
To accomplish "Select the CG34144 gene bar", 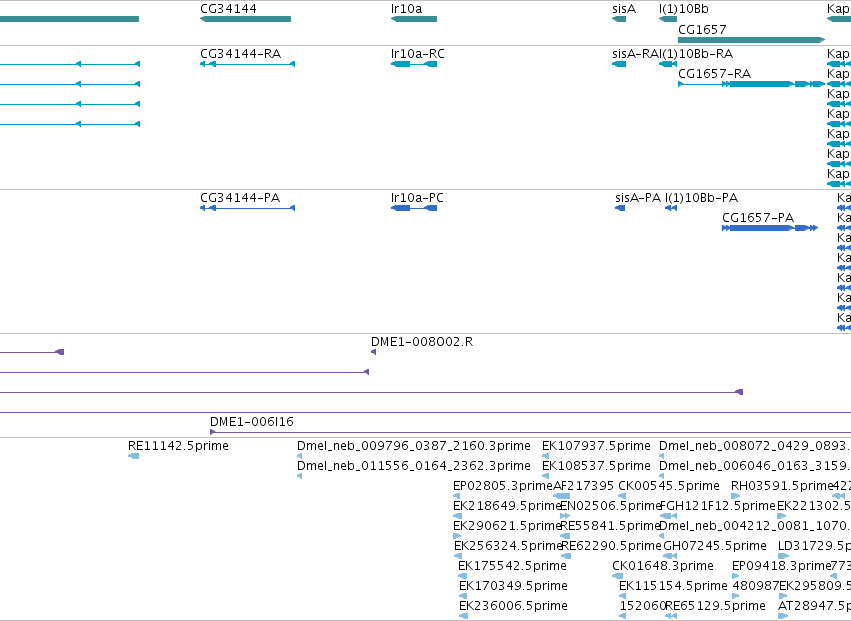I will click(245, 19).
